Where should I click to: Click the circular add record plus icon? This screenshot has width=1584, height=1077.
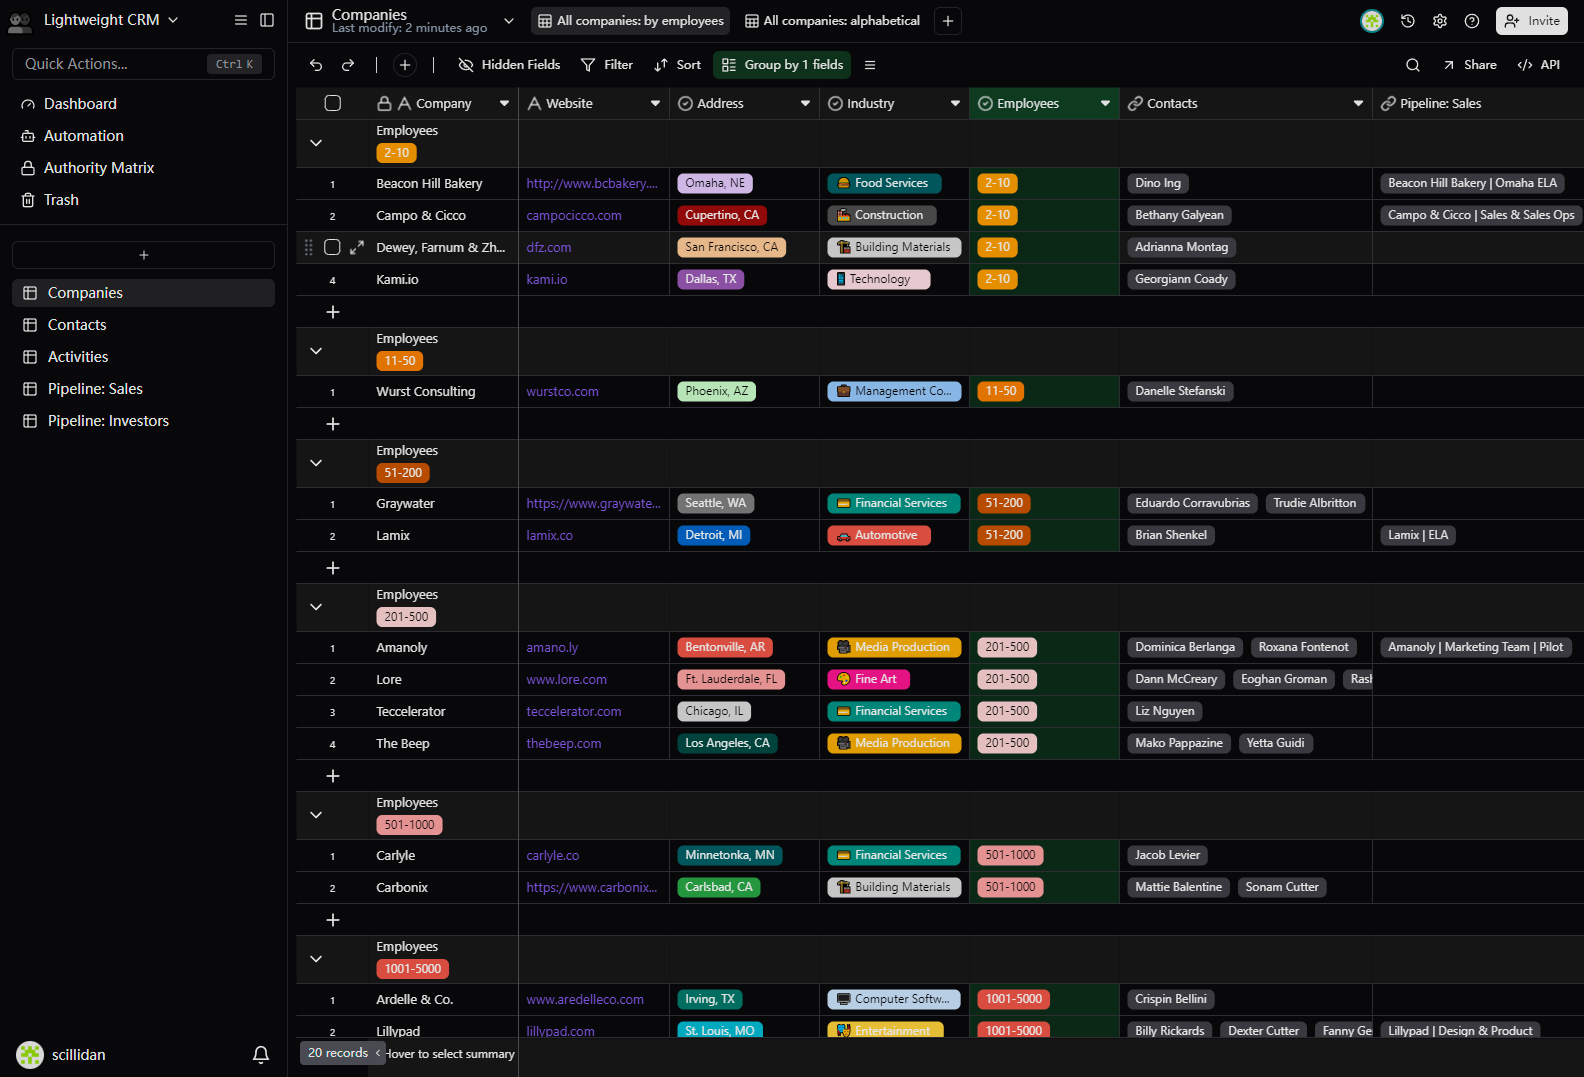[405, 65]
